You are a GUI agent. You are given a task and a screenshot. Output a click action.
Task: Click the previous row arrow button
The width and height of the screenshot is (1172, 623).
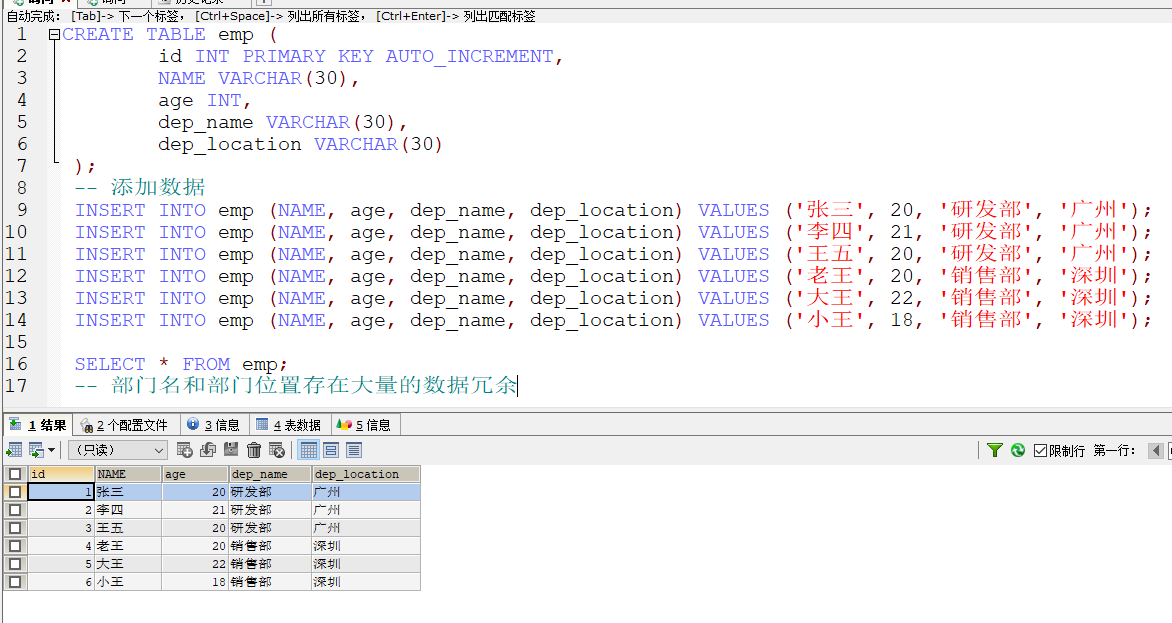(1157, 451)
